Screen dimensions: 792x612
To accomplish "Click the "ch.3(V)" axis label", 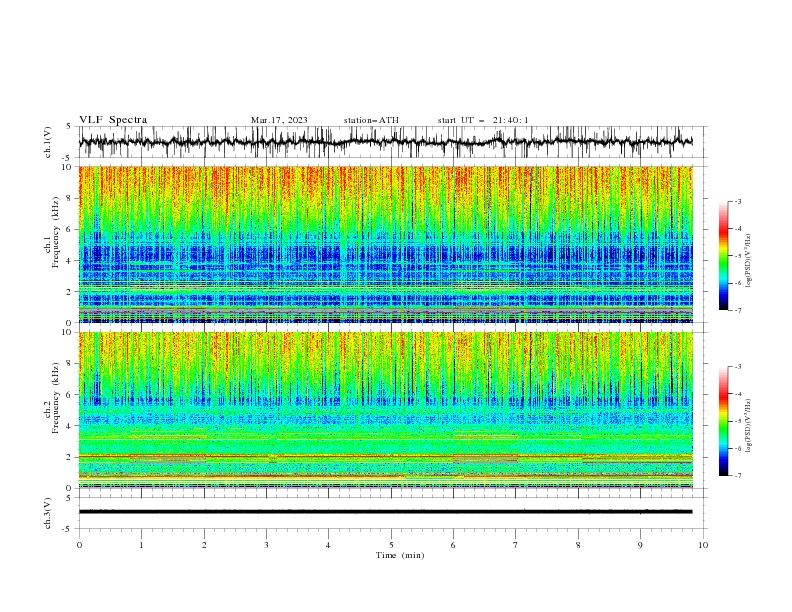I will (48, 513).
